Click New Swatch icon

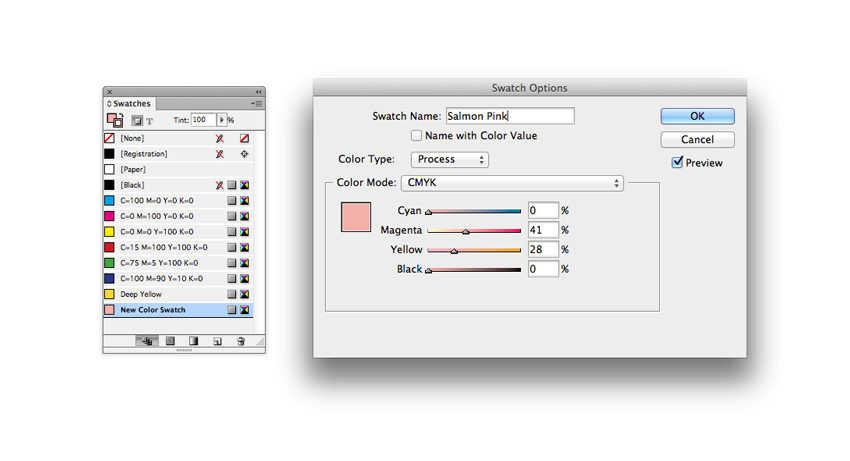point(217,341)
